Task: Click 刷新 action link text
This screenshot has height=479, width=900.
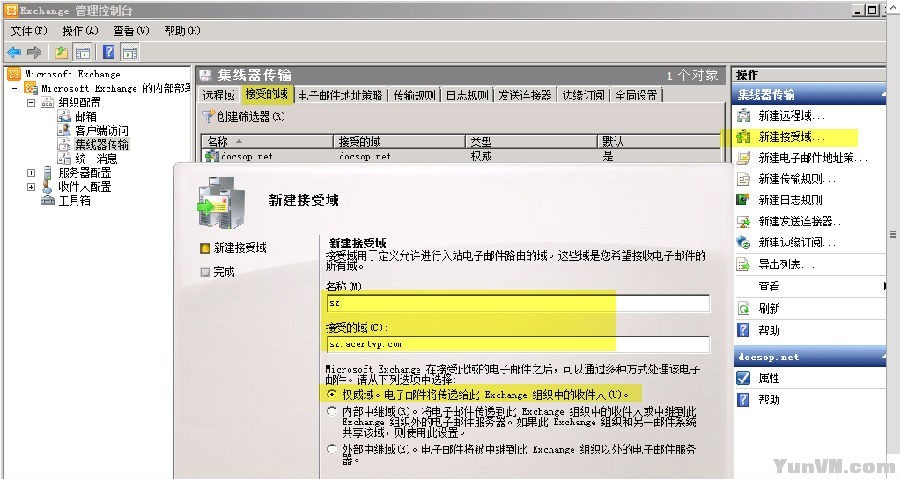Action: [769, 308]
